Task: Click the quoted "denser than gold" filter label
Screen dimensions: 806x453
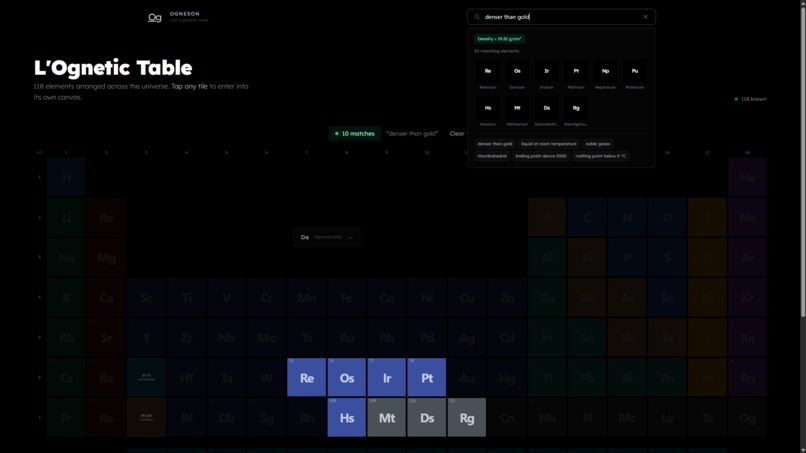Action: click(412, 134)
